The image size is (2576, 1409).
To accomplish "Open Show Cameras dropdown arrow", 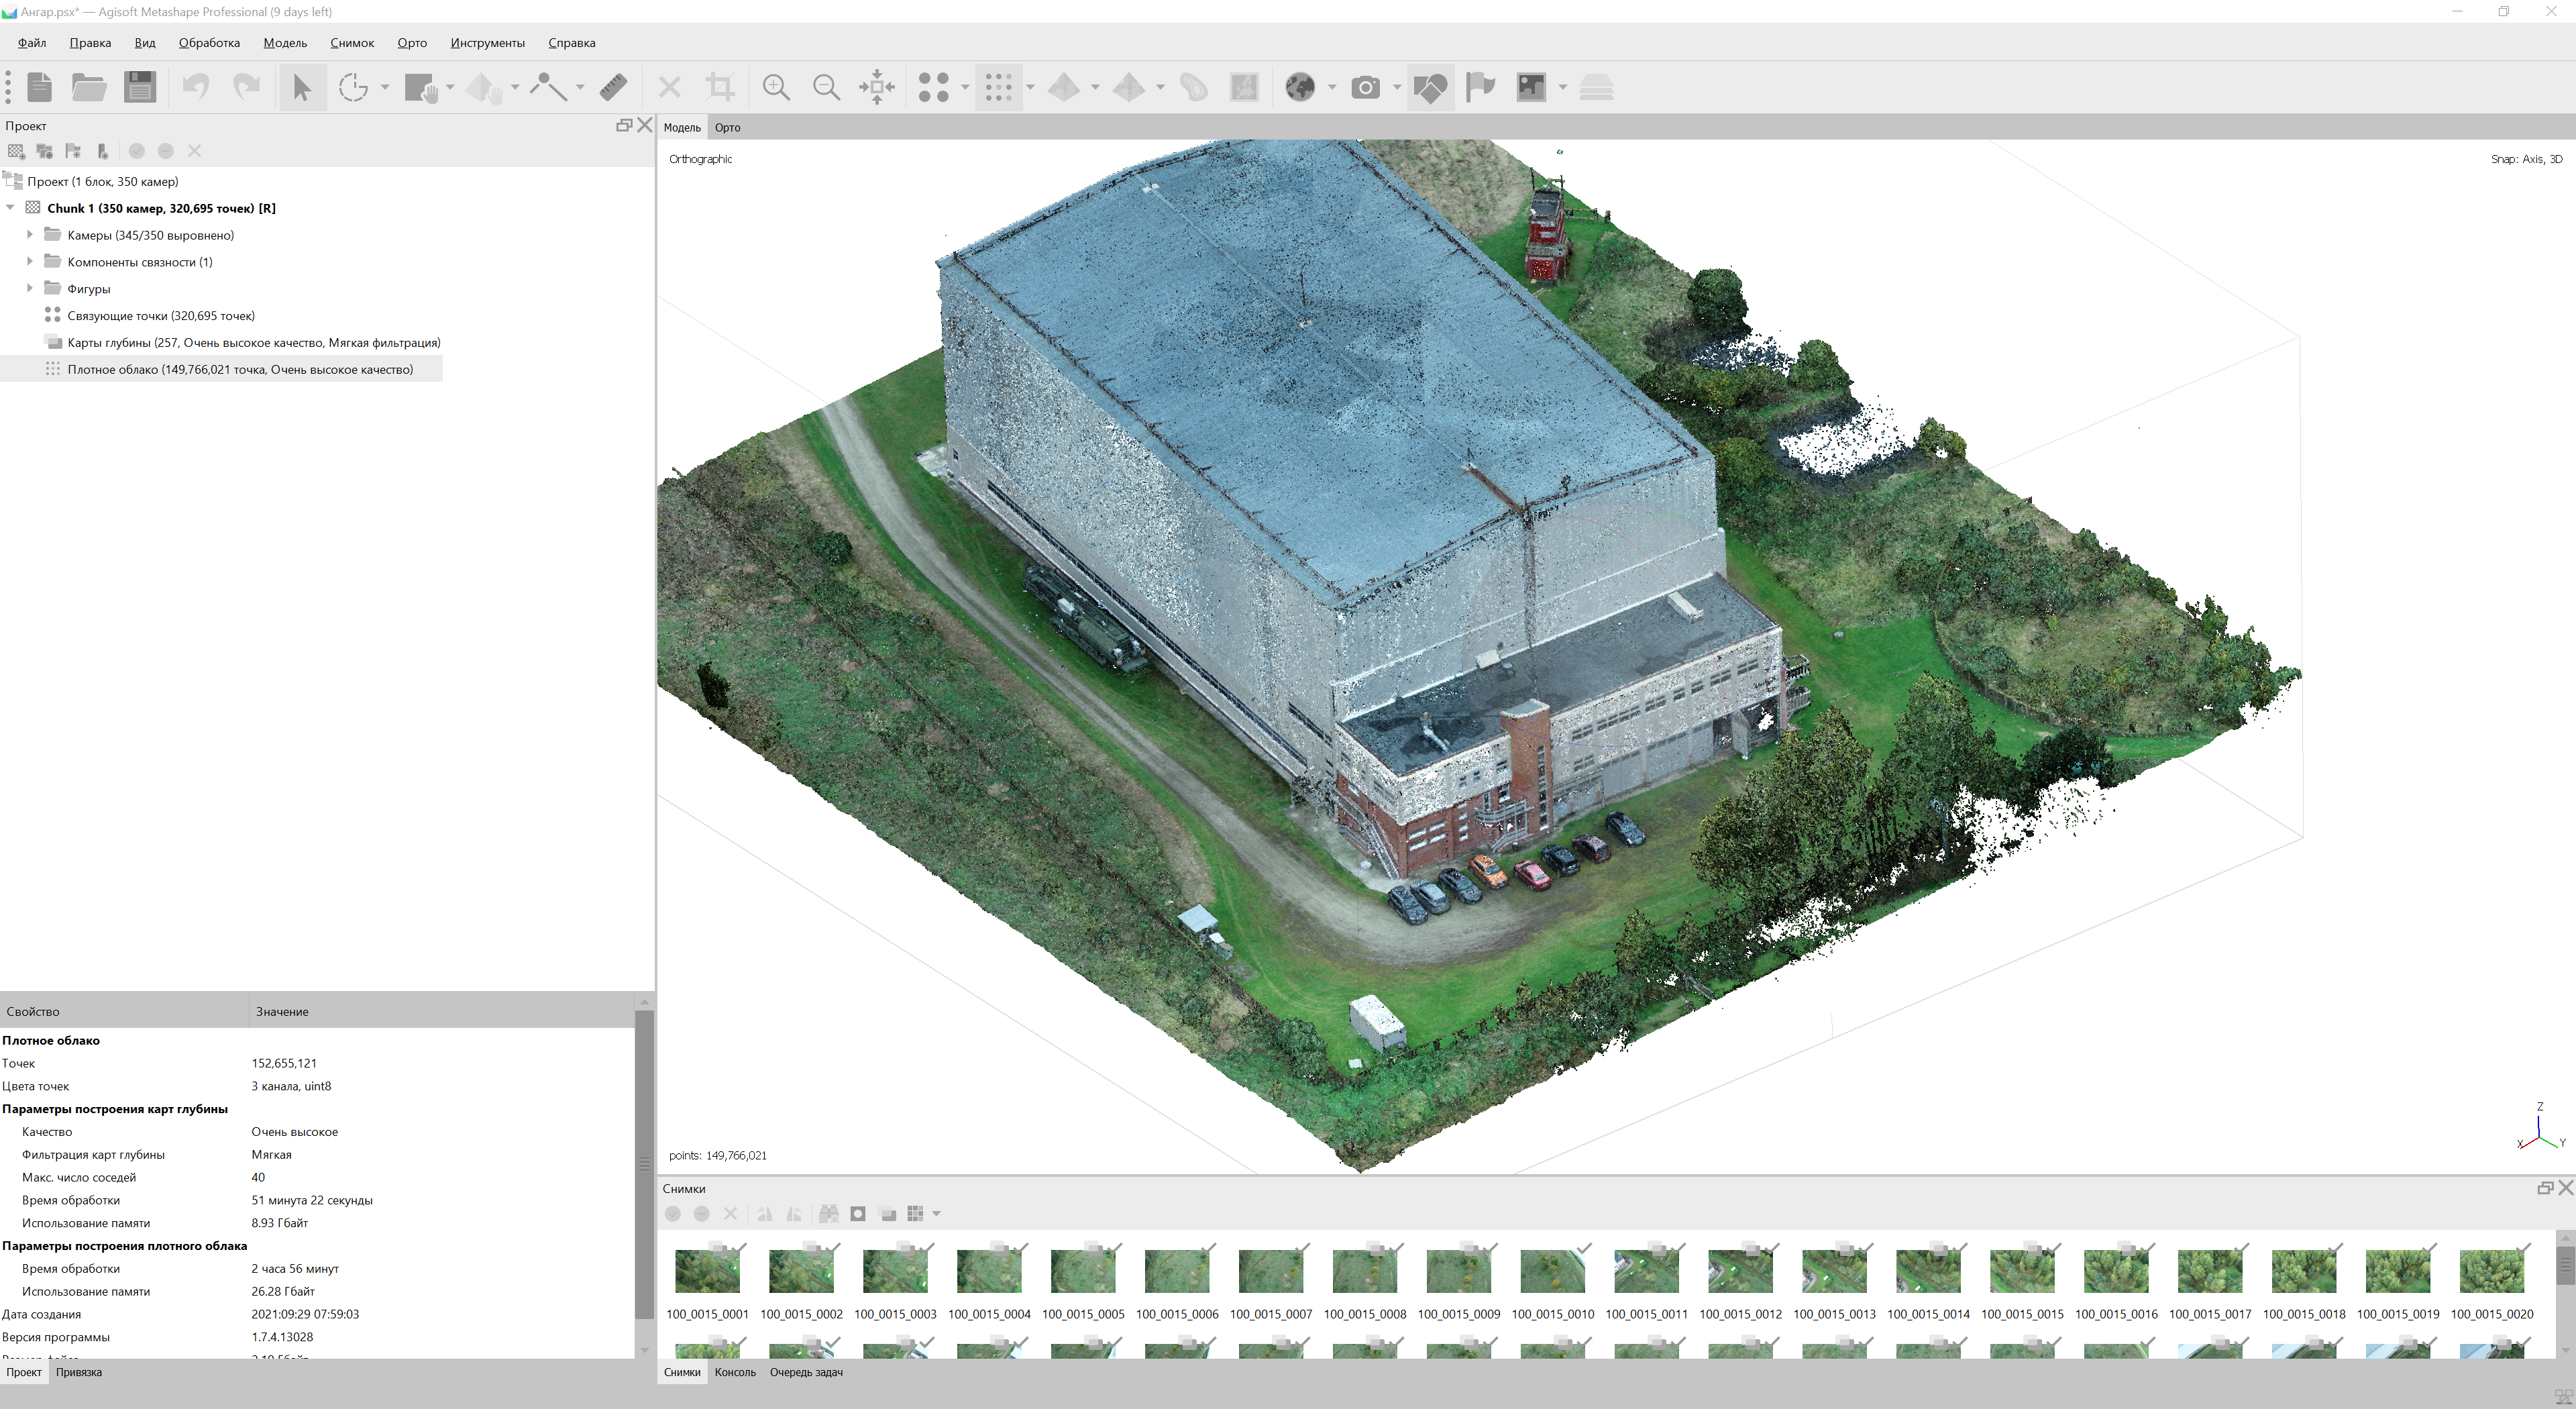I will point(1397,87).
